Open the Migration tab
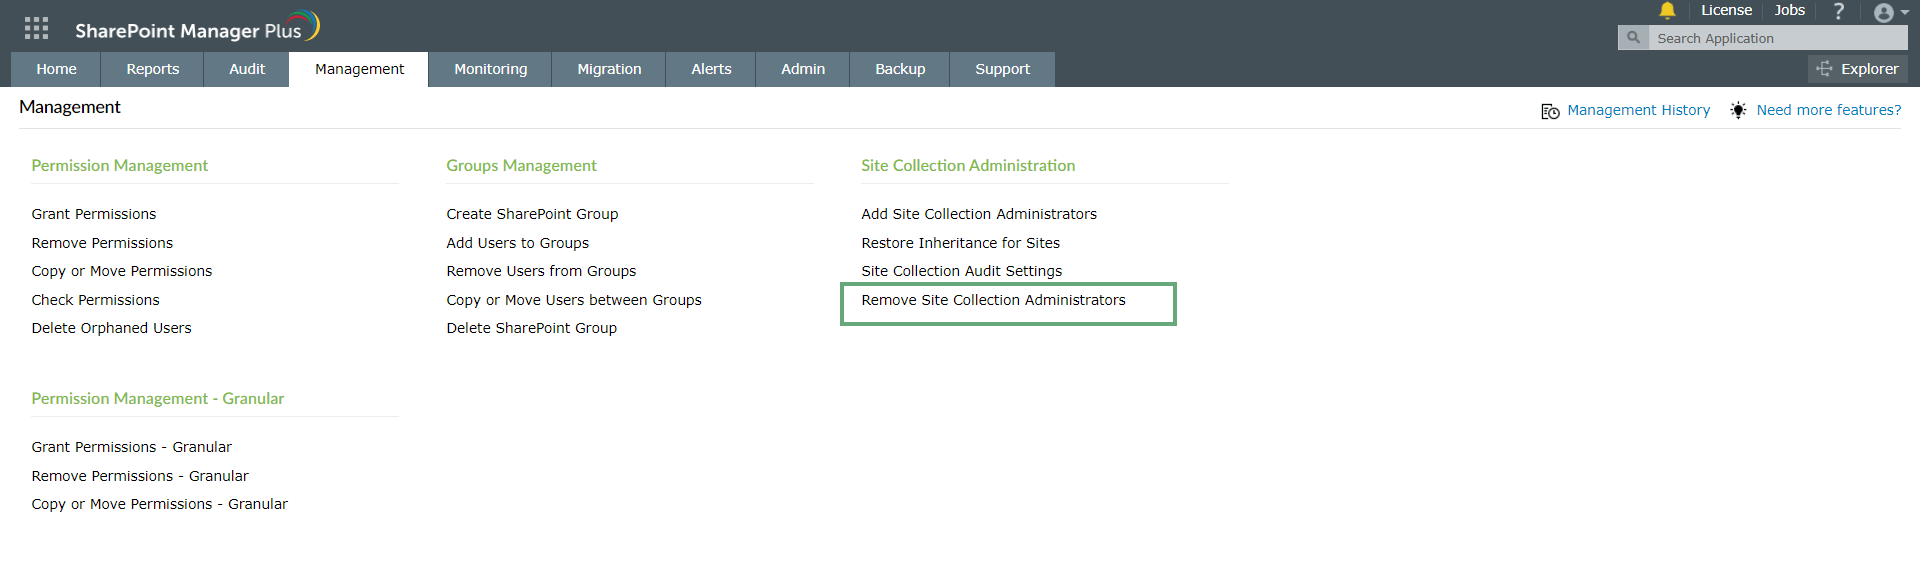Viewport: 1920px width, 562px height. point(609,69)
